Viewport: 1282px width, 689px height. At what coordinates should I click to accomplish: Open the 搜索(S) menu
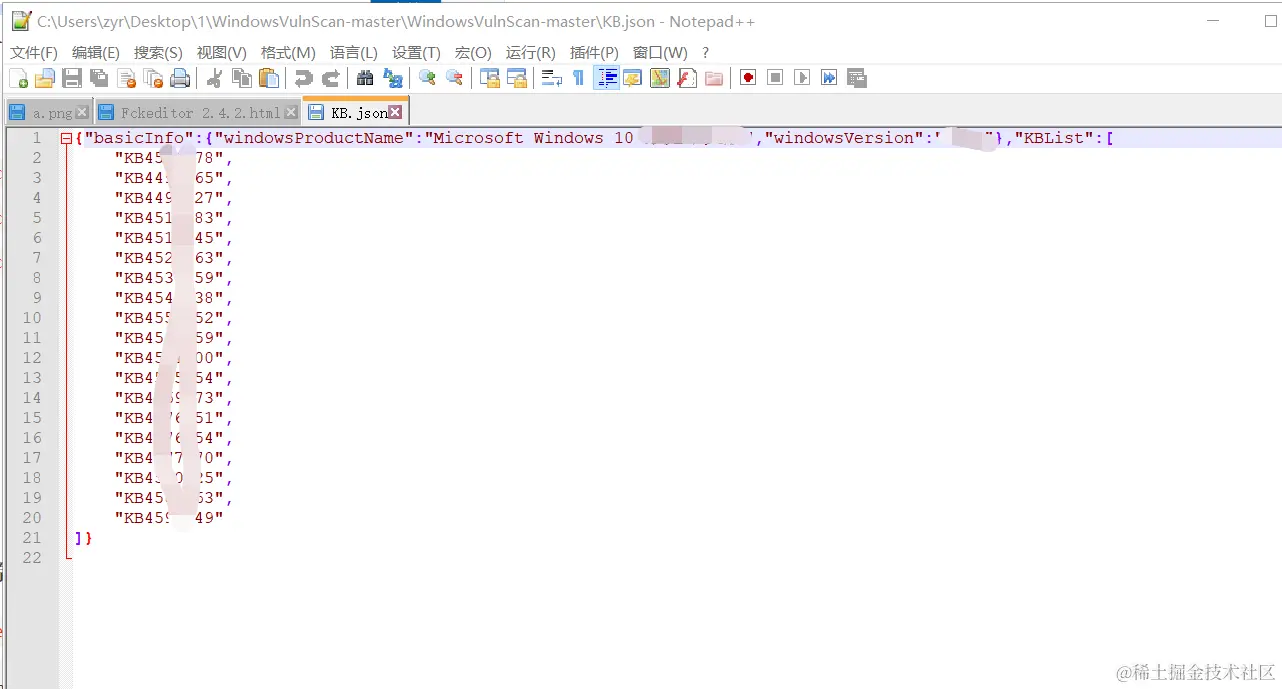tap(158, 53)
